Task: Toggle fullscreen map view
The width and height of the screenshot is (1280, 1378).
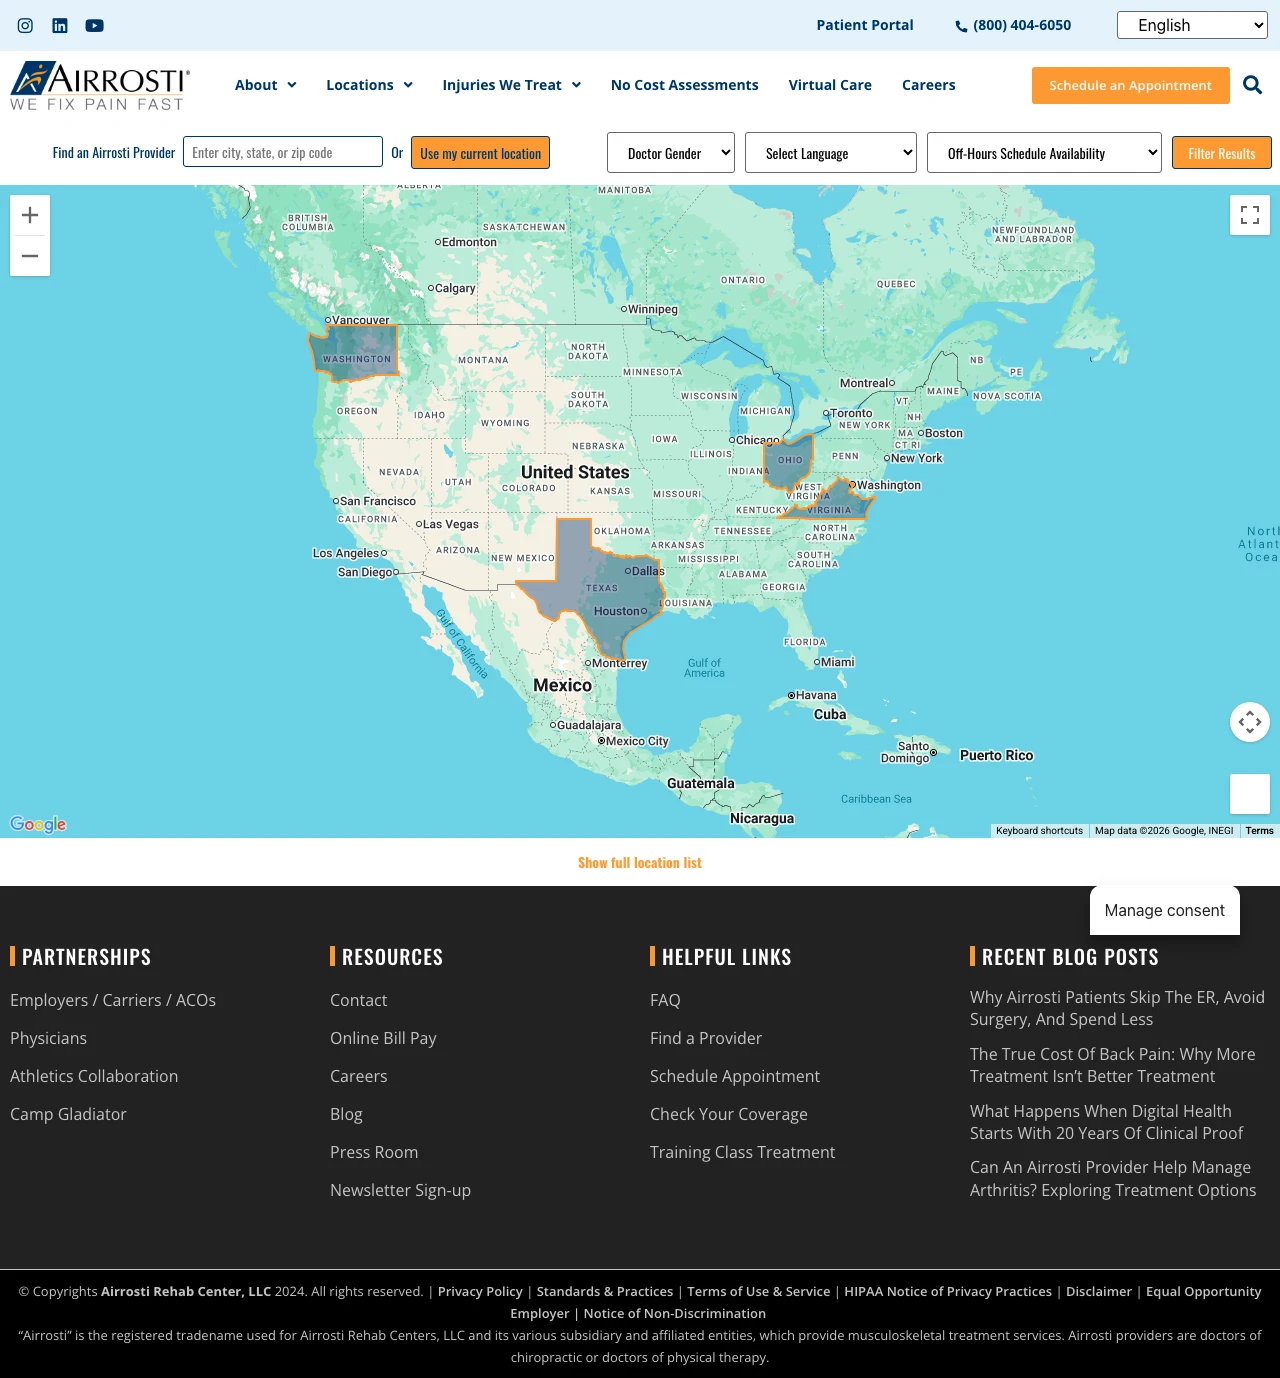Action: 1250,215
